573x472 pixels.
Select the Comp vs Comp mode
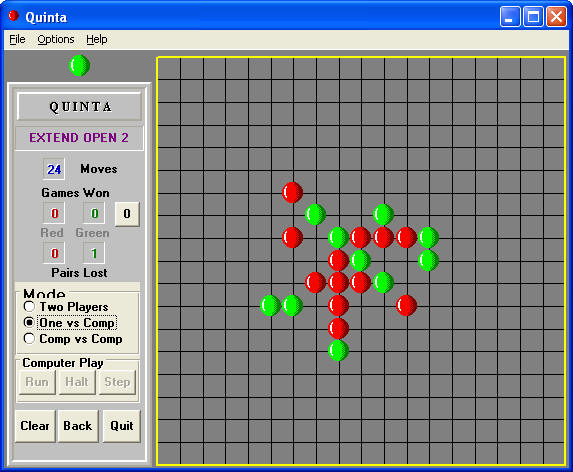pyautogui.click(x=73, y=339)
